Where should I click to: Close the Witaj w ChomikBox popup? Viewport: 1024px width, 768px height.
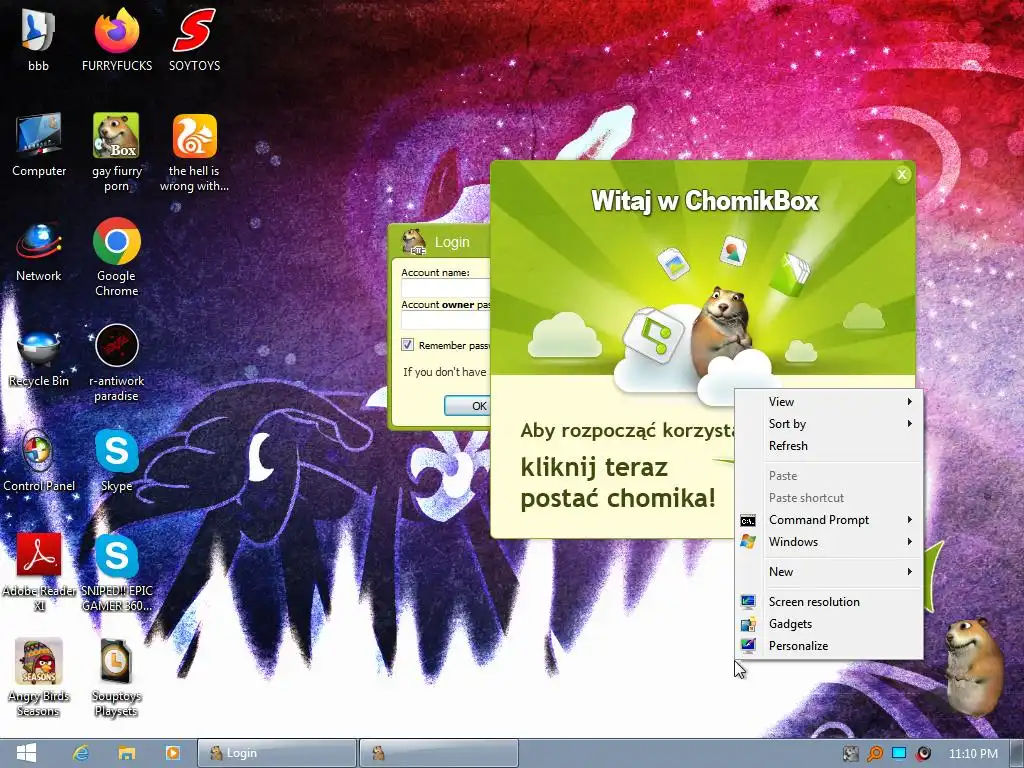902,174
